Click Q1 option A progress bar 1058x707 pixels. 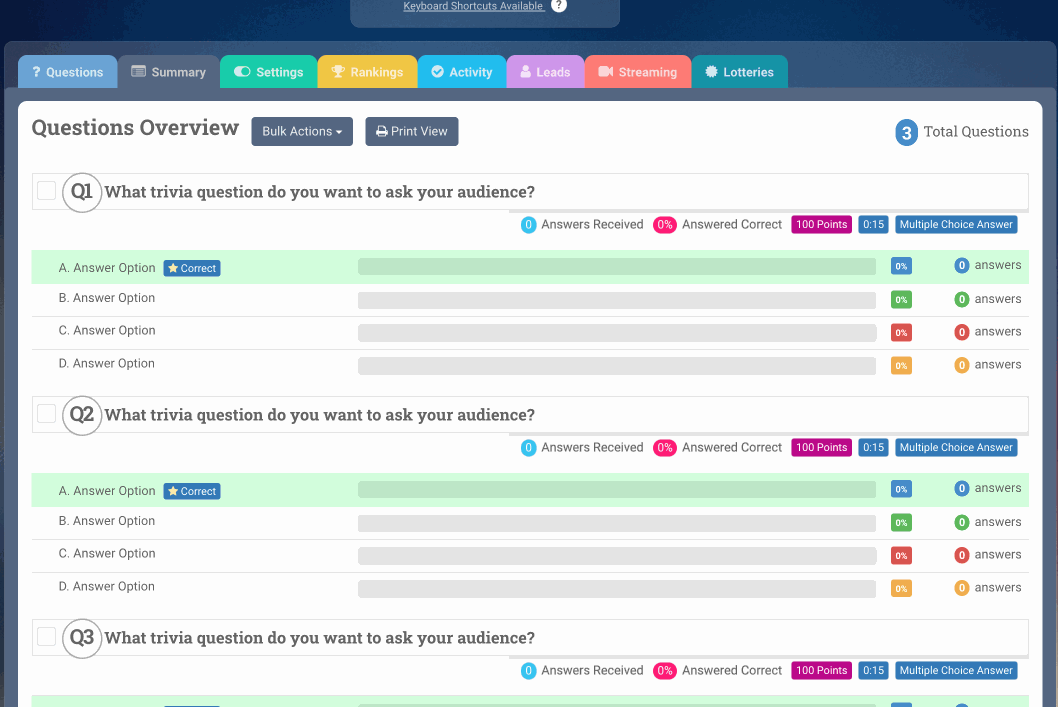click(x=617, y=266)
